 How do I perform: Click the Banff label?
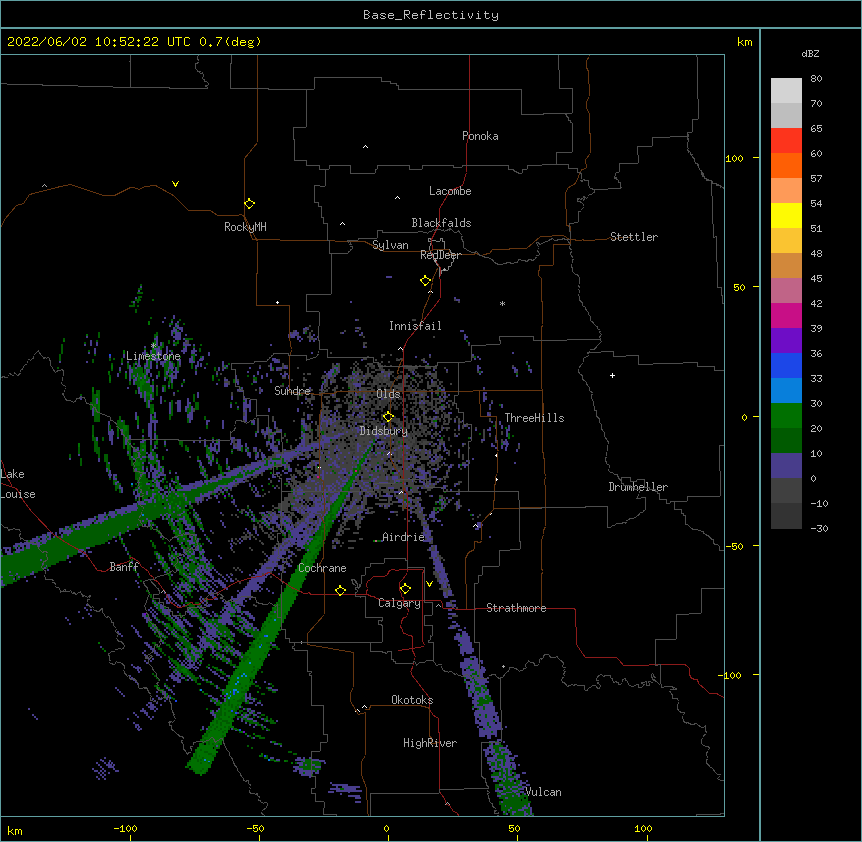[124, 567]
